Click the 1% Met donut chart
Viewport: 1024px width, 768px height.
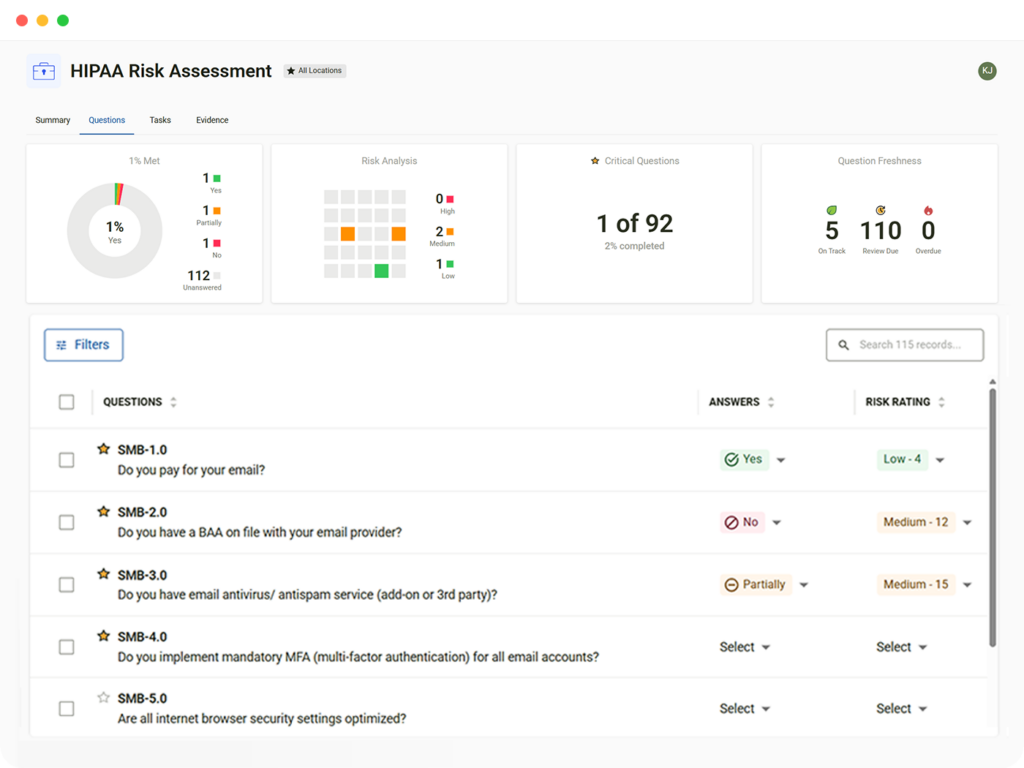[114, 231]
